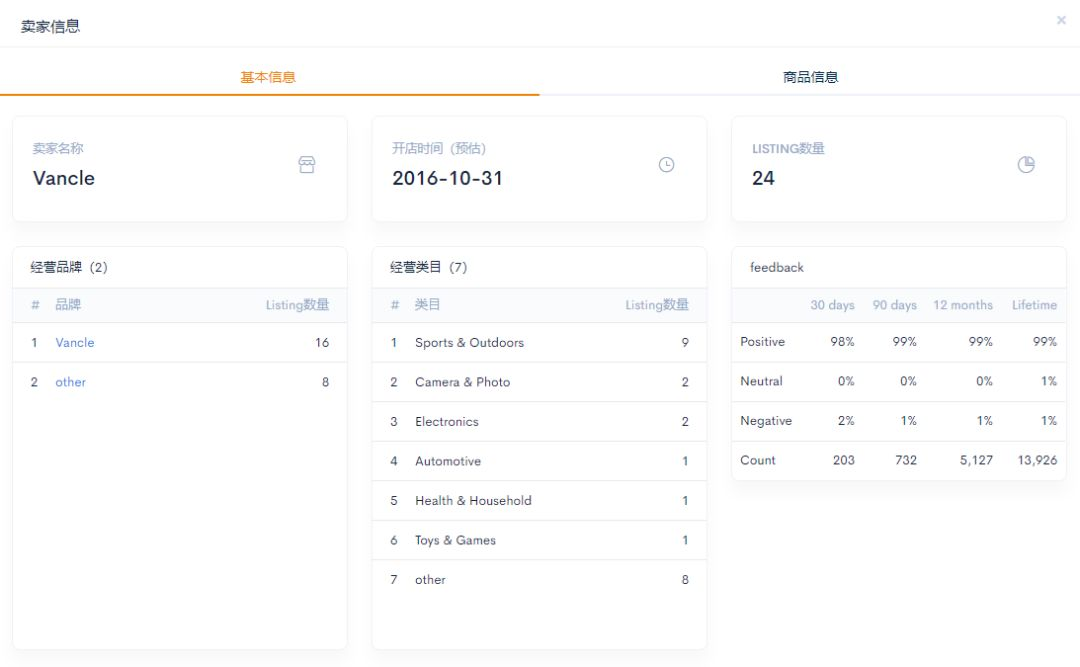This screenshot has height=667, width=1080.
Task: Click the 12 months column header
Action: 963,305
